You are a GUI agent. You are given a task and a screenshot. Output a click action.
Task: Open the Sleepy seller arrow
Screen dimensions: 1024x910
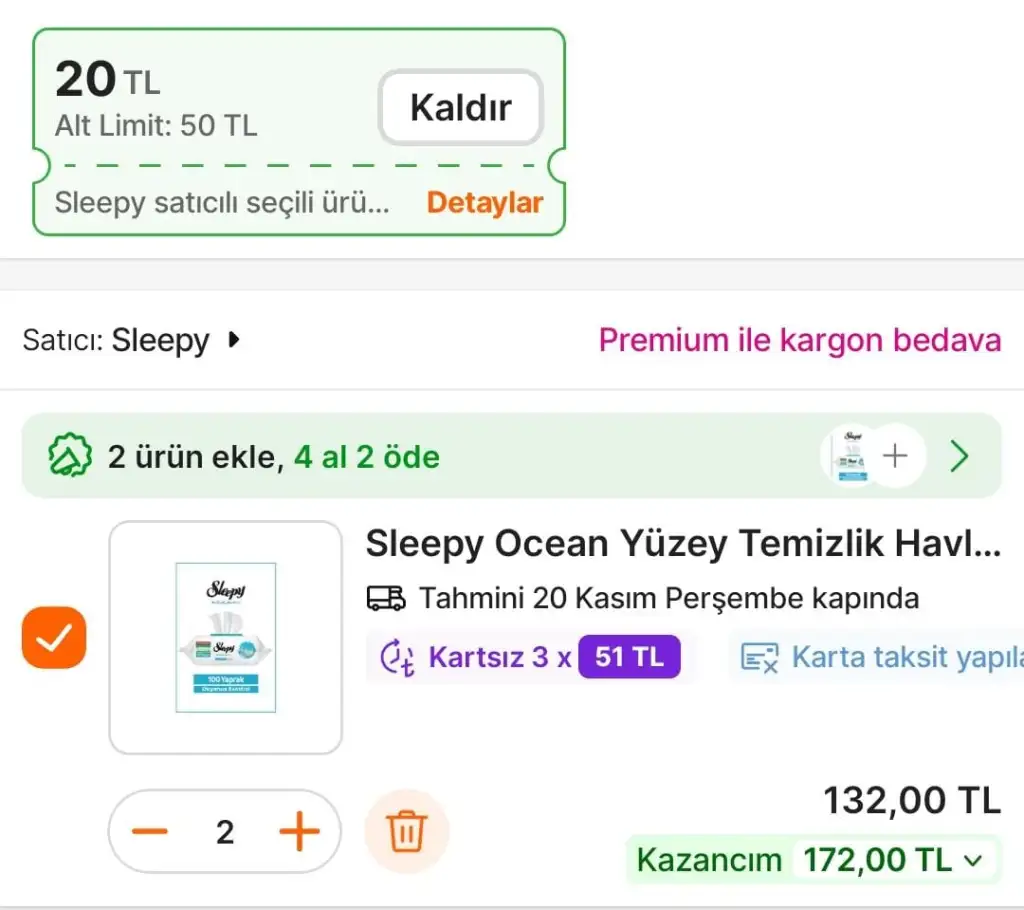click(x=234, y=340)
